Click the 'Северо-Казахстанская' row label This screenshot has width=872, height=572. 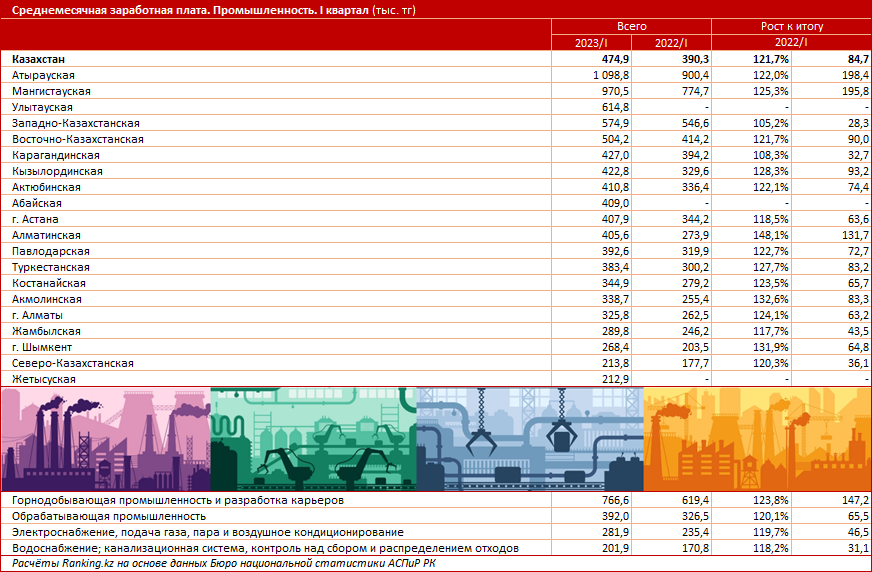click(x=73, y=364)
